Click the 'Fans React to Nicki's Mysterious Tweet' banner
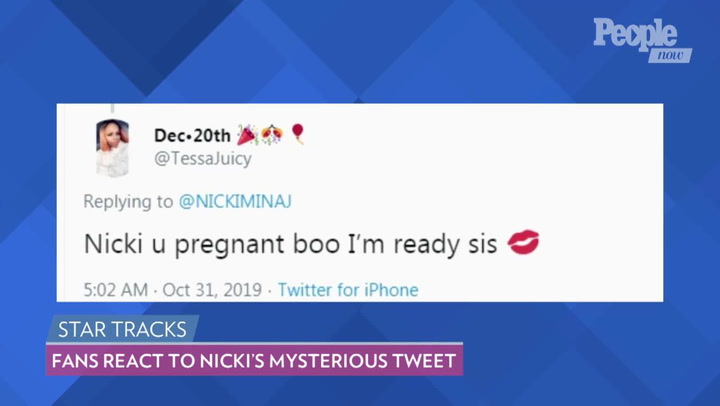This screenshot has width=720, height=406. (254, 361)
